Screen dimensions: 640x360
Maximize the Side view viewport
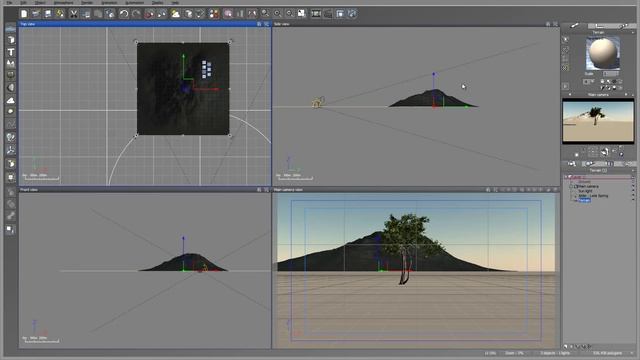click(x=555, y=24)
